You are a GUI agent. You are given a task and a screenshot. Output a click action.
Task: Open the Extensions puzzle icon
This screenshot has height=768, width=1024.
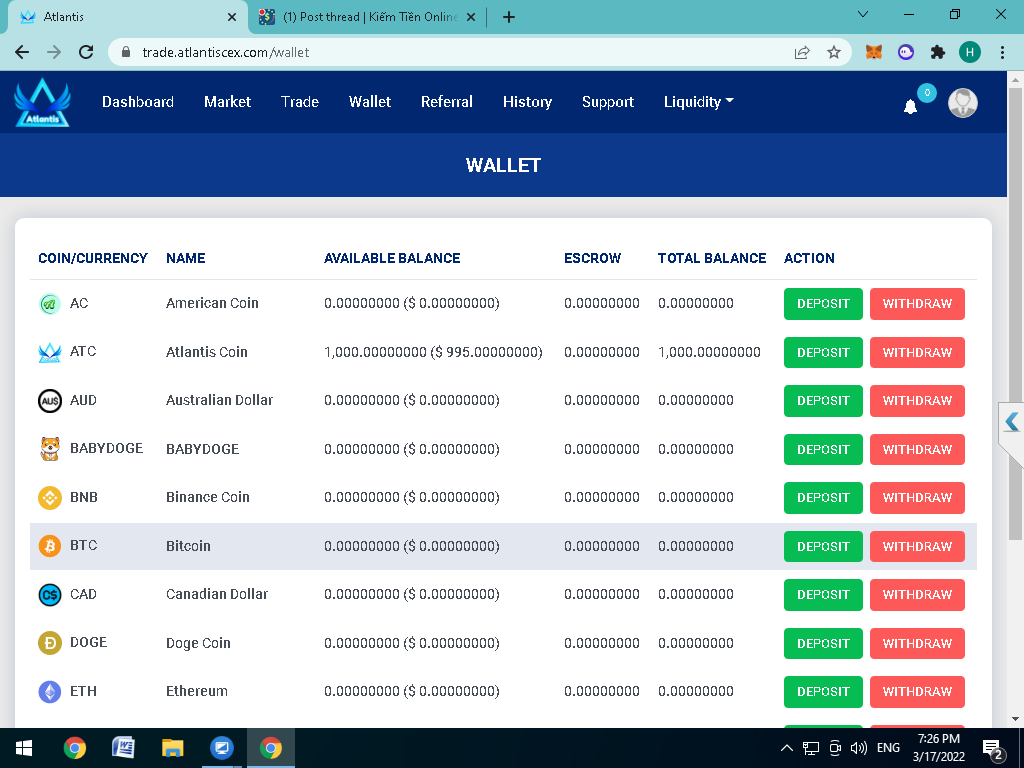(x=938, y=52)
